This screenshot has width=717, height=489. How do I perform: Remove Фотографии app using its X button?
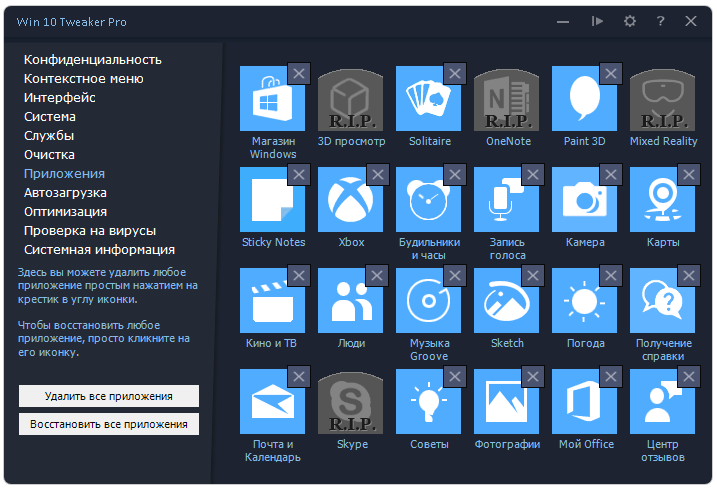click(533, 377)
